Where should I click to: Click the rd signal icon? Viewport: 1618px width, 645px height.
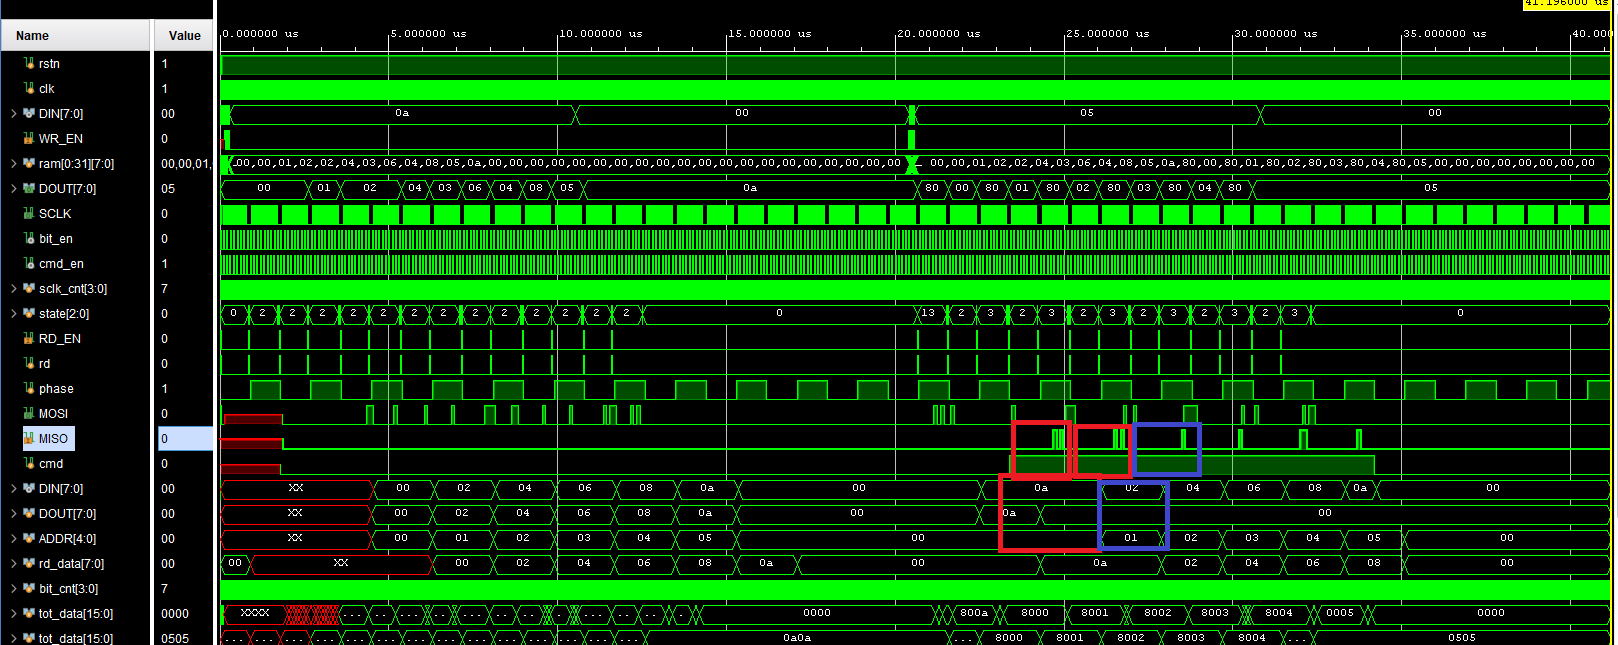tap(29, 363)
